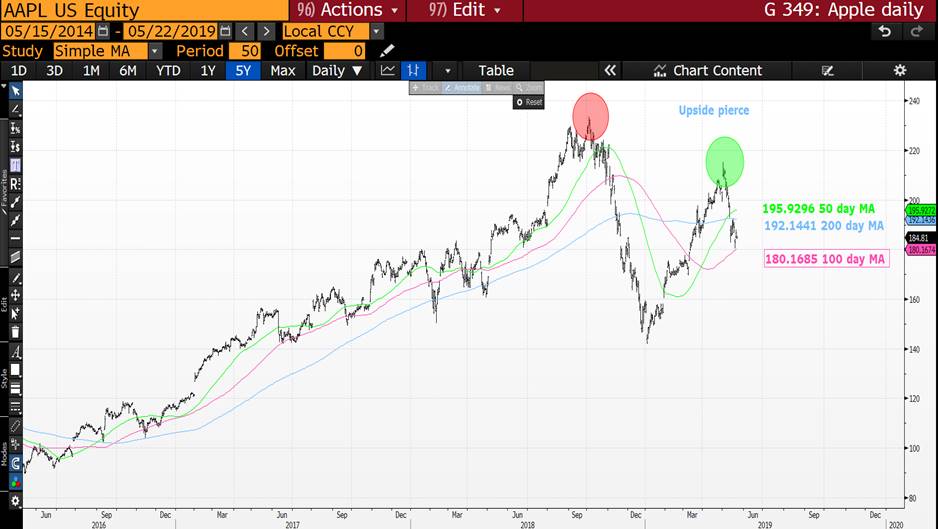
Task: Select the dollar change measure tool
Action: 16,147
